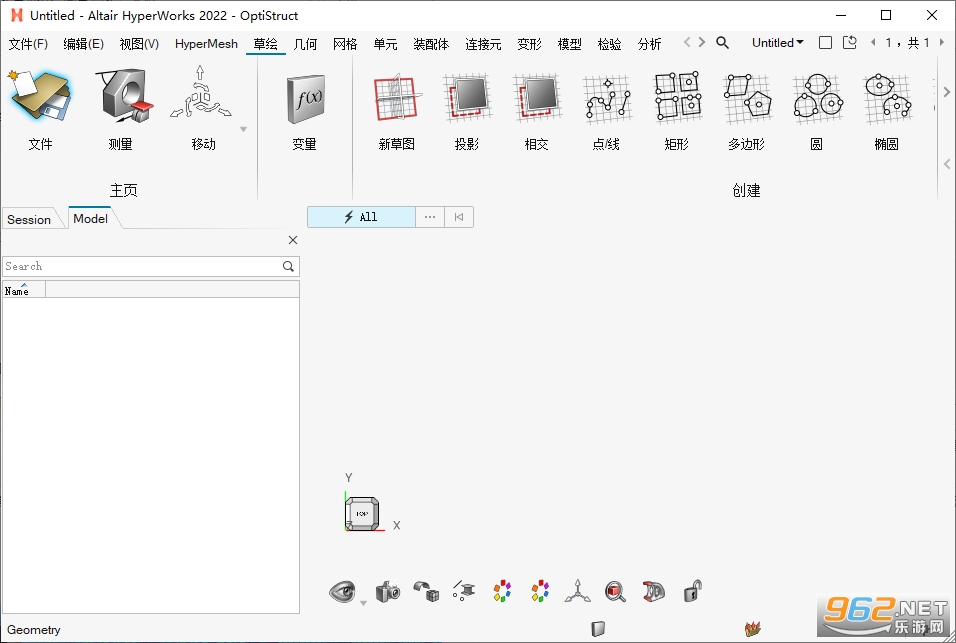Switch to the Session browser tab

tap(29, 219)
